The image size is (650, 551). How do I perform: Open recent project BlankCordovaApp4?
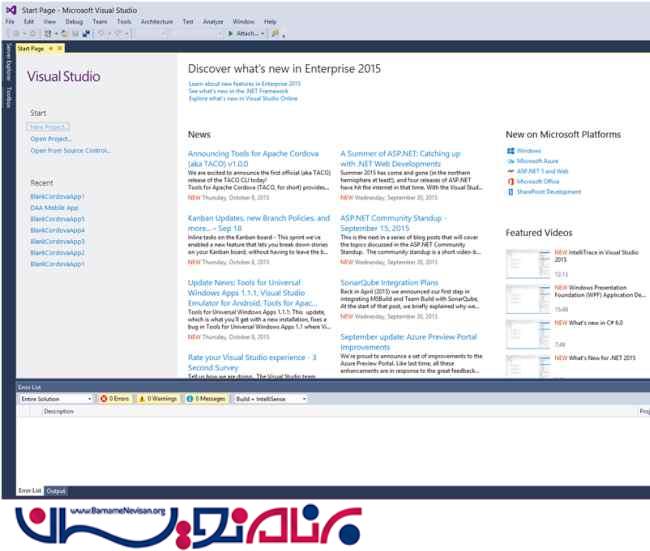(x=57, y=230)
